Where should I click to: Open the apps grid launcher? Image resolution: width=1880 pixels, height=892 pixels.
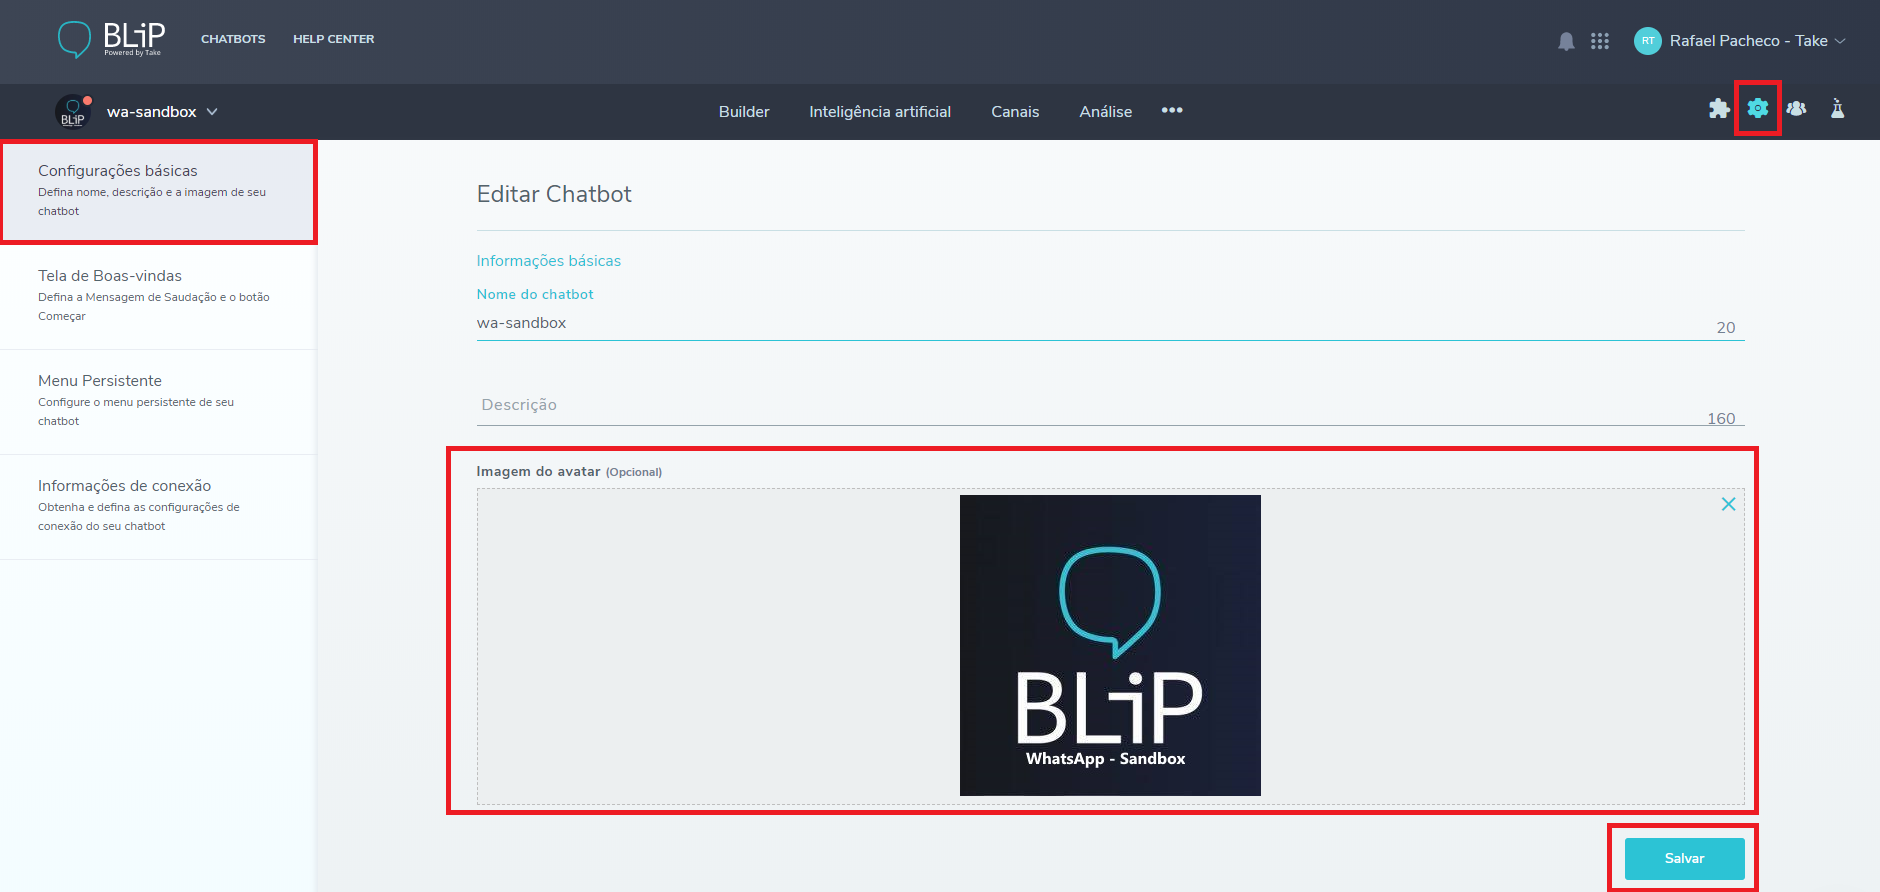pos(1600,41)
